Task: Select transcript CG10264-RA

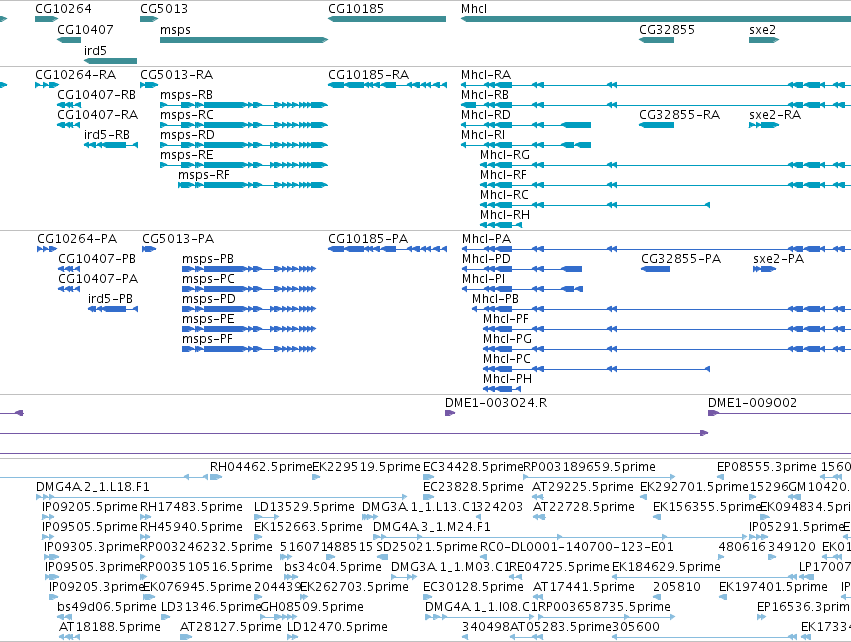Action: tap(47, 85)
